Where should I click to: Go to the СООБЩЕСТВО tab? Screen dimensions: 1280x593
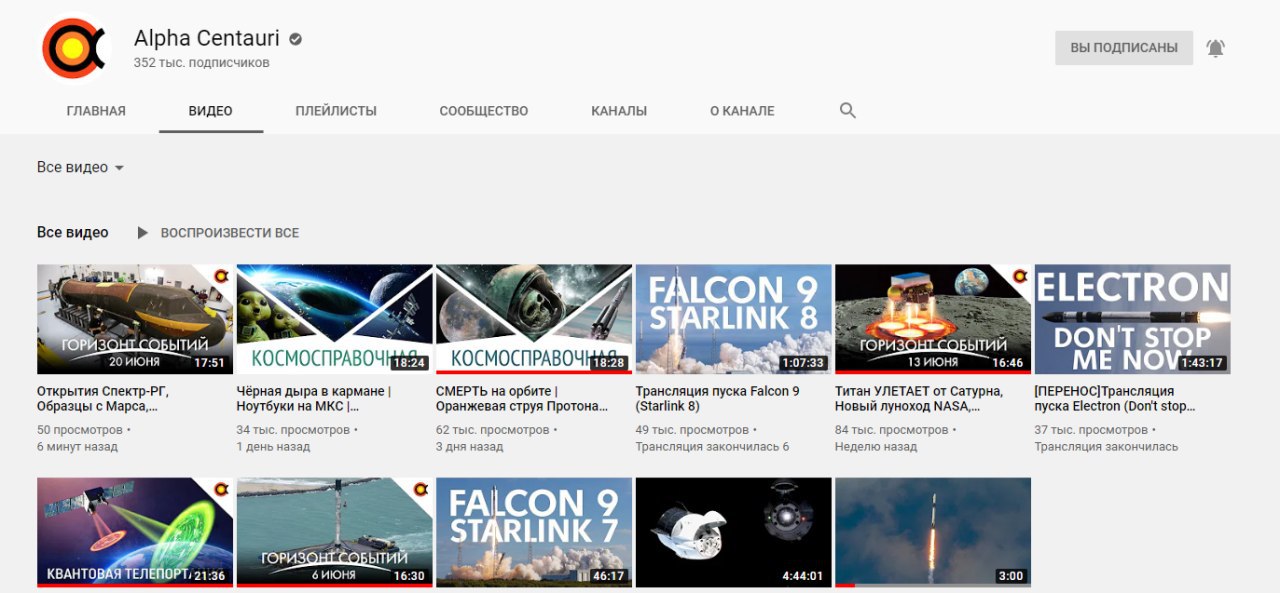[x=484, y=111]
